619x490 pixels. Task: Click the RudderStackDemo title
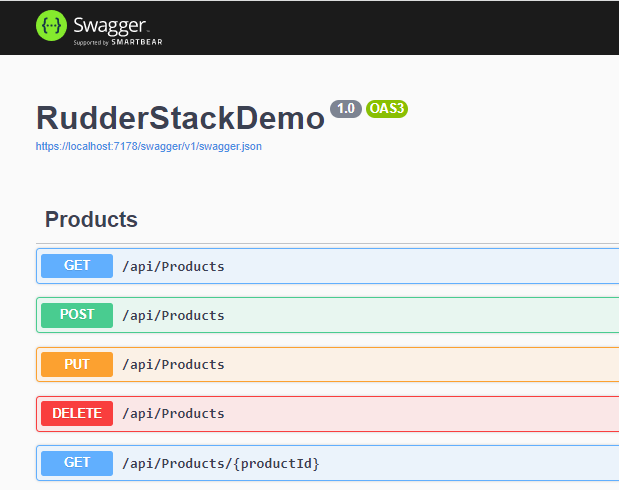click(180, 118)
